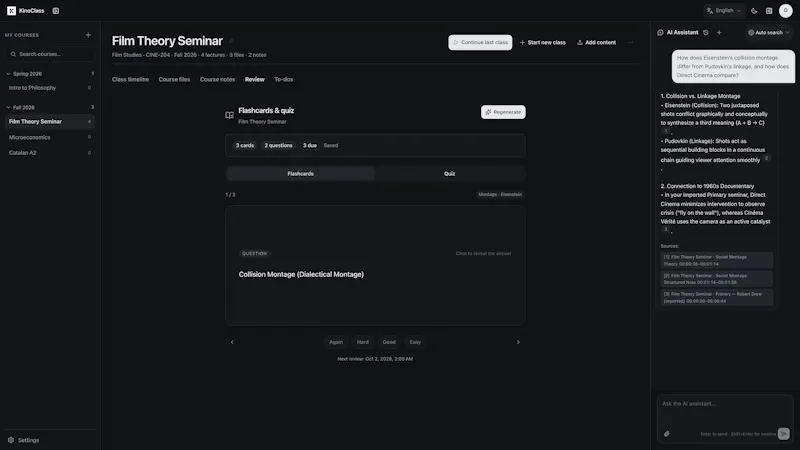The width and height of the screenshot is (800, 450).
Task: Rate the card as Again
Action: 336,342
